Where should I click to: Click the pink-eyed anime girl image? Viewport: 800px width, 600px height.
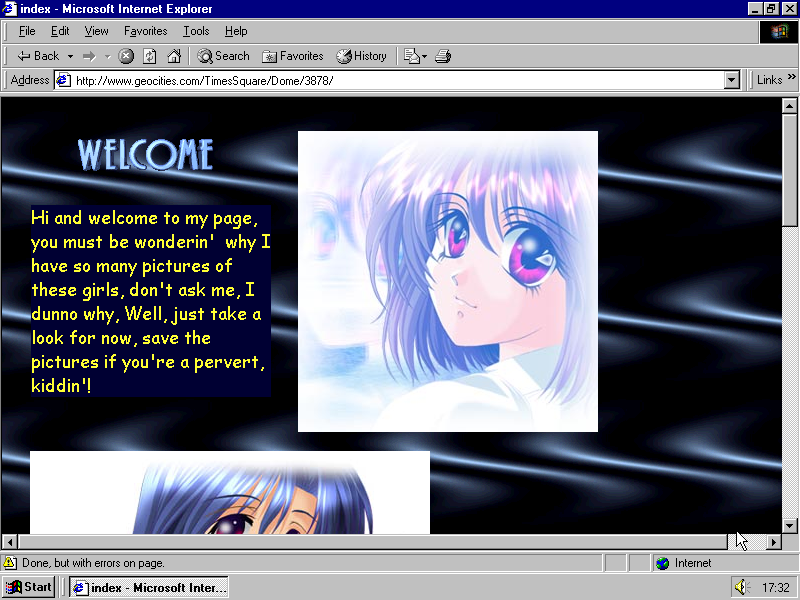447,281
